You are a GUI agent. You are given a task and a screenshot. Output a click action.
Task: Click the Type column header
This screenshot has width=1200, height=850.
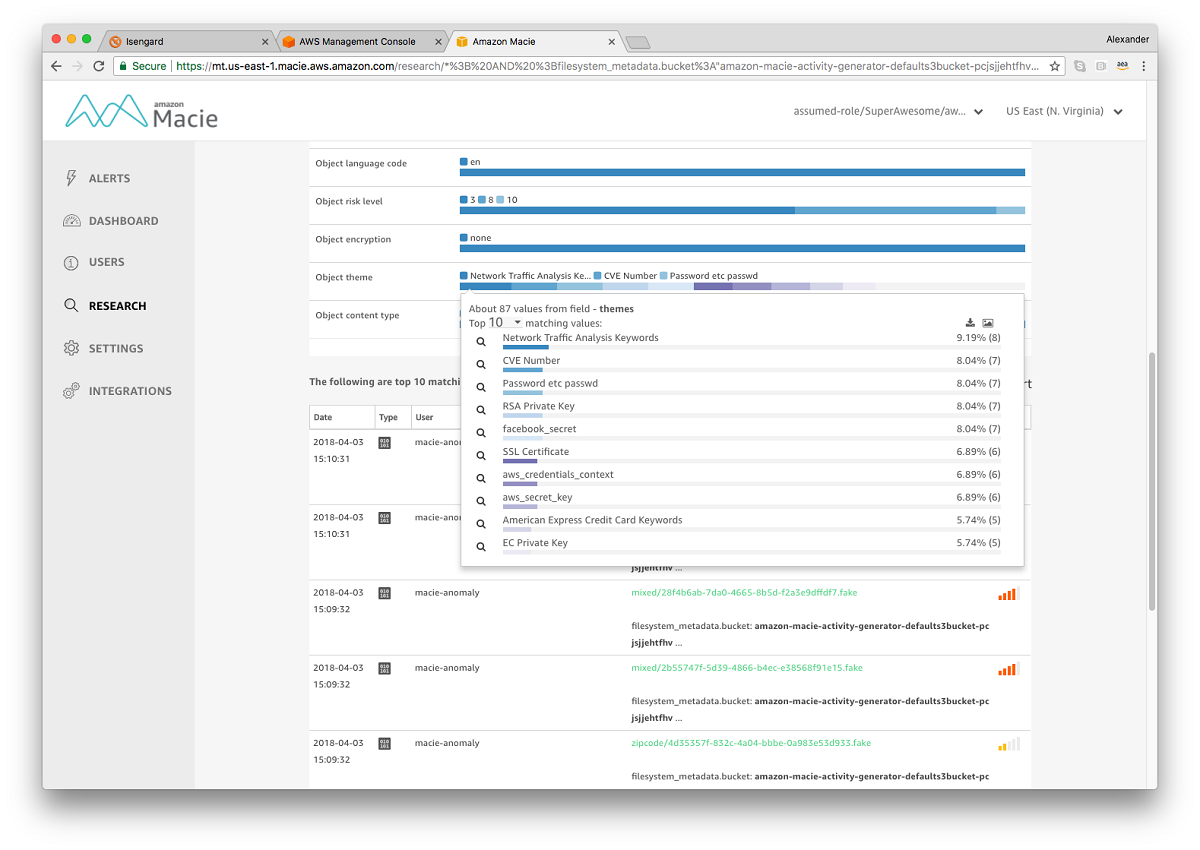pyautogui.click(x=392, y=418)
